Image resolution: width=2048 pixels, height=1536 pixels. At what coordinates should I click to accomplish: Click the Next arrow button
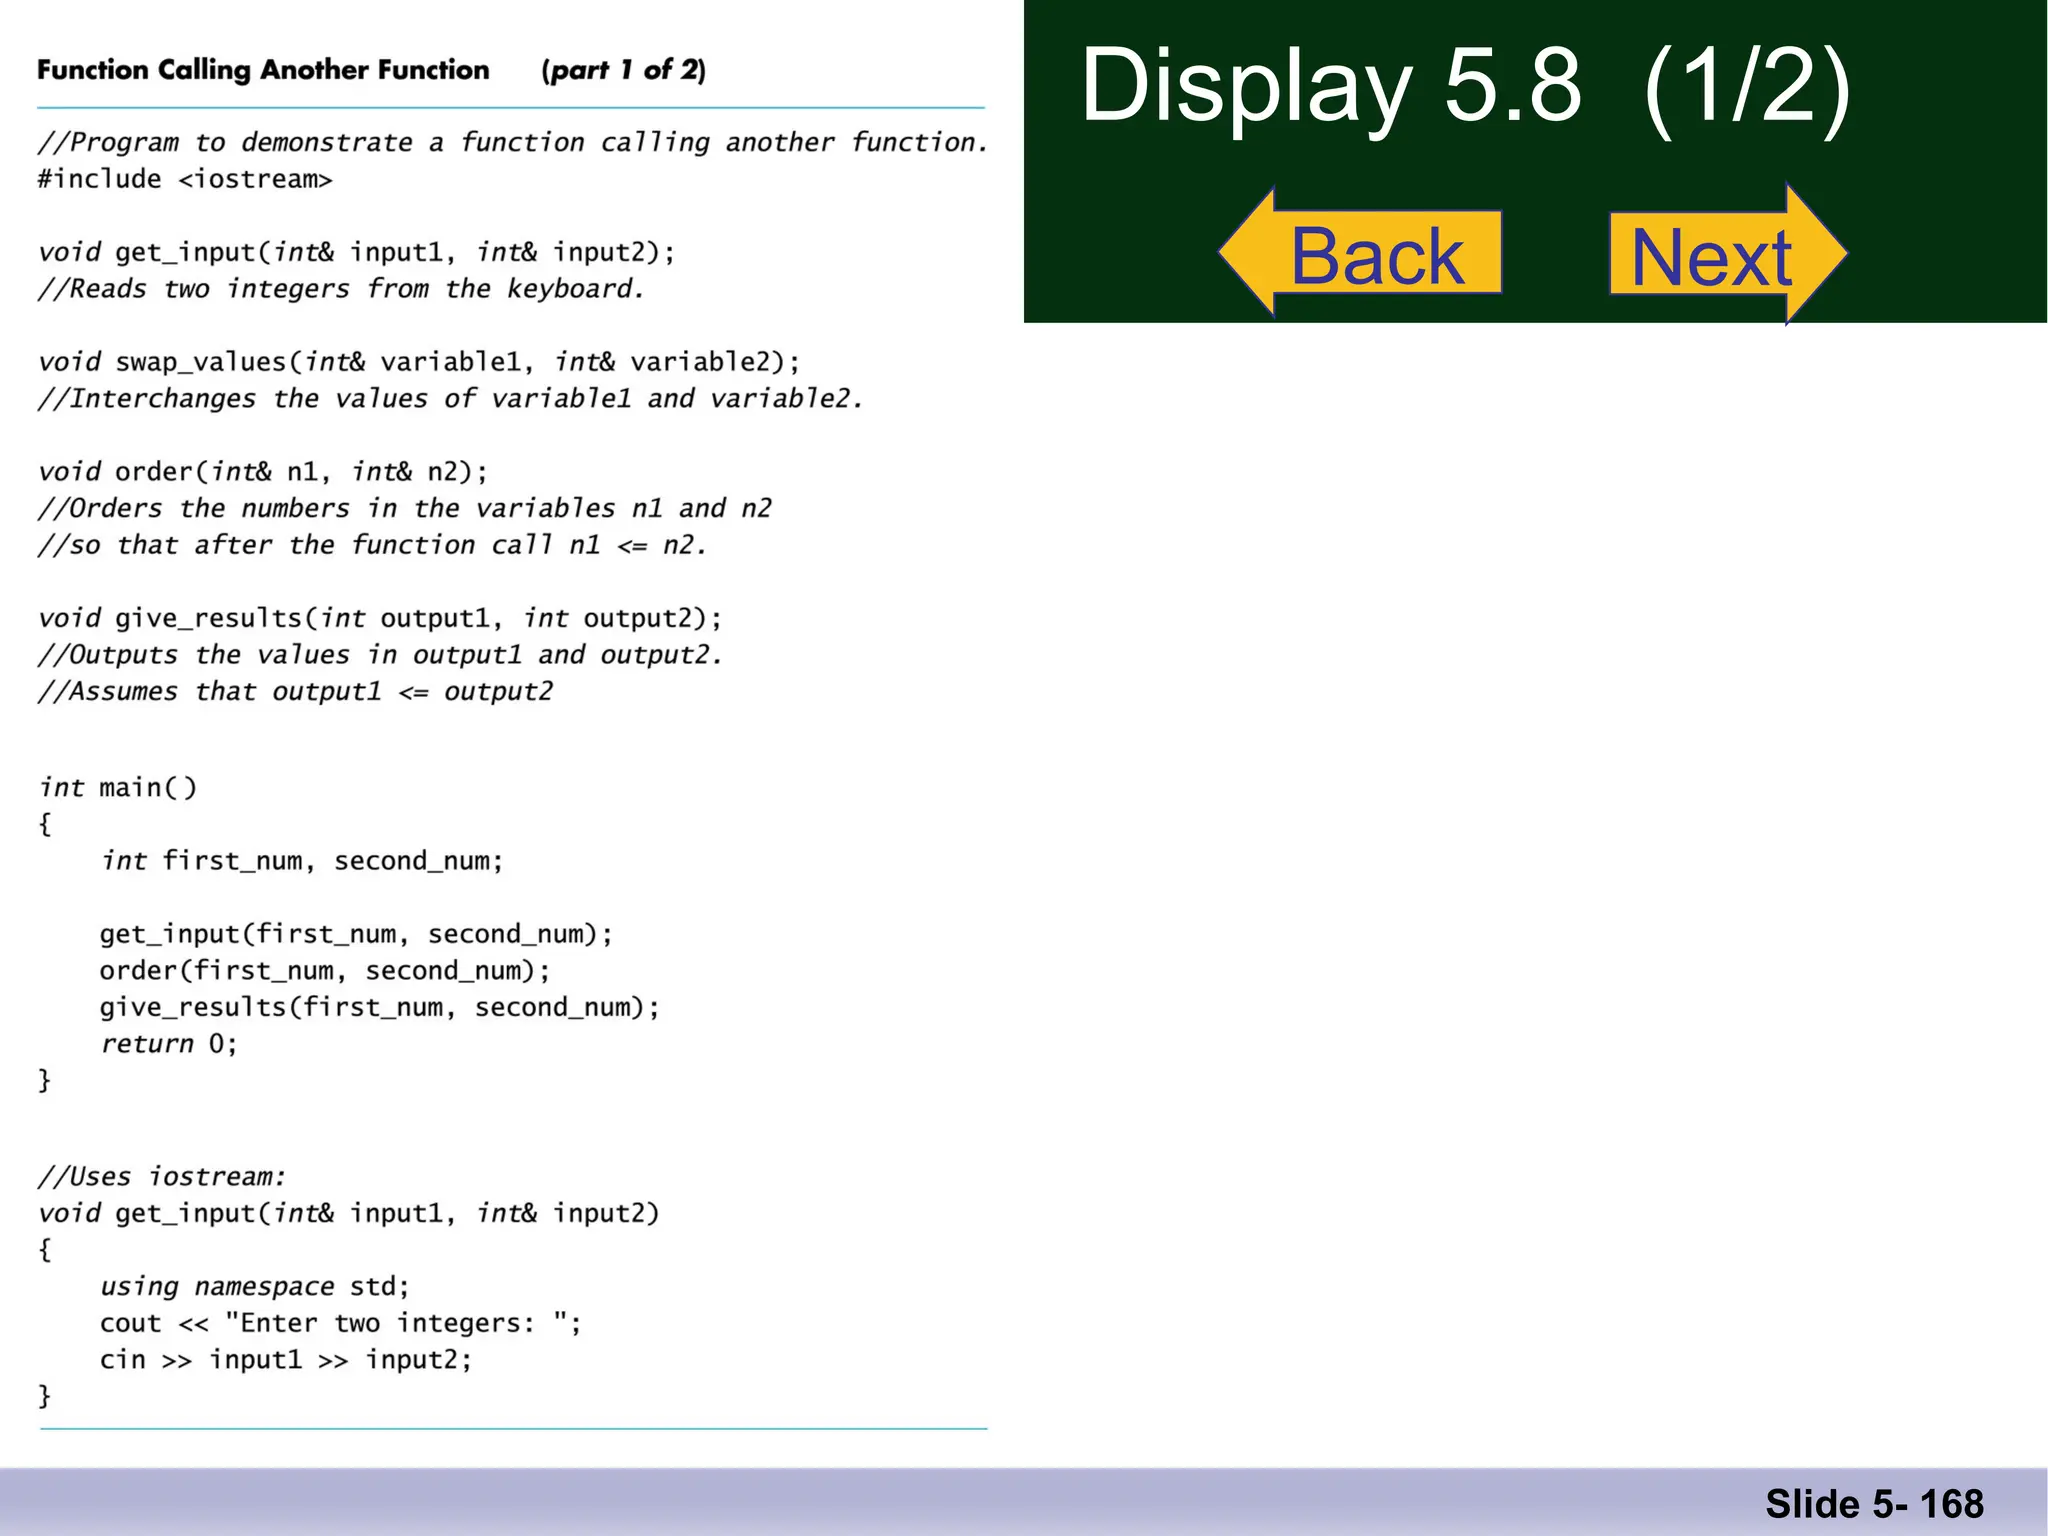point(1728,254)
